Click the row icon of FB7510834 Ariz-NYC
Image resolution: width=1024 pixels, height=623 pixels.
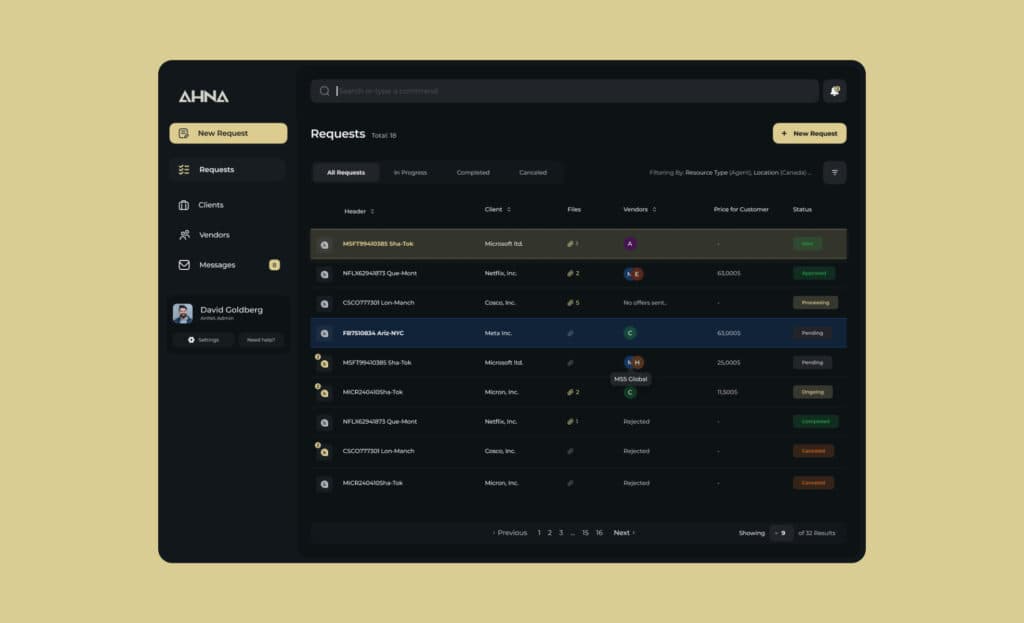pos(324,334)
